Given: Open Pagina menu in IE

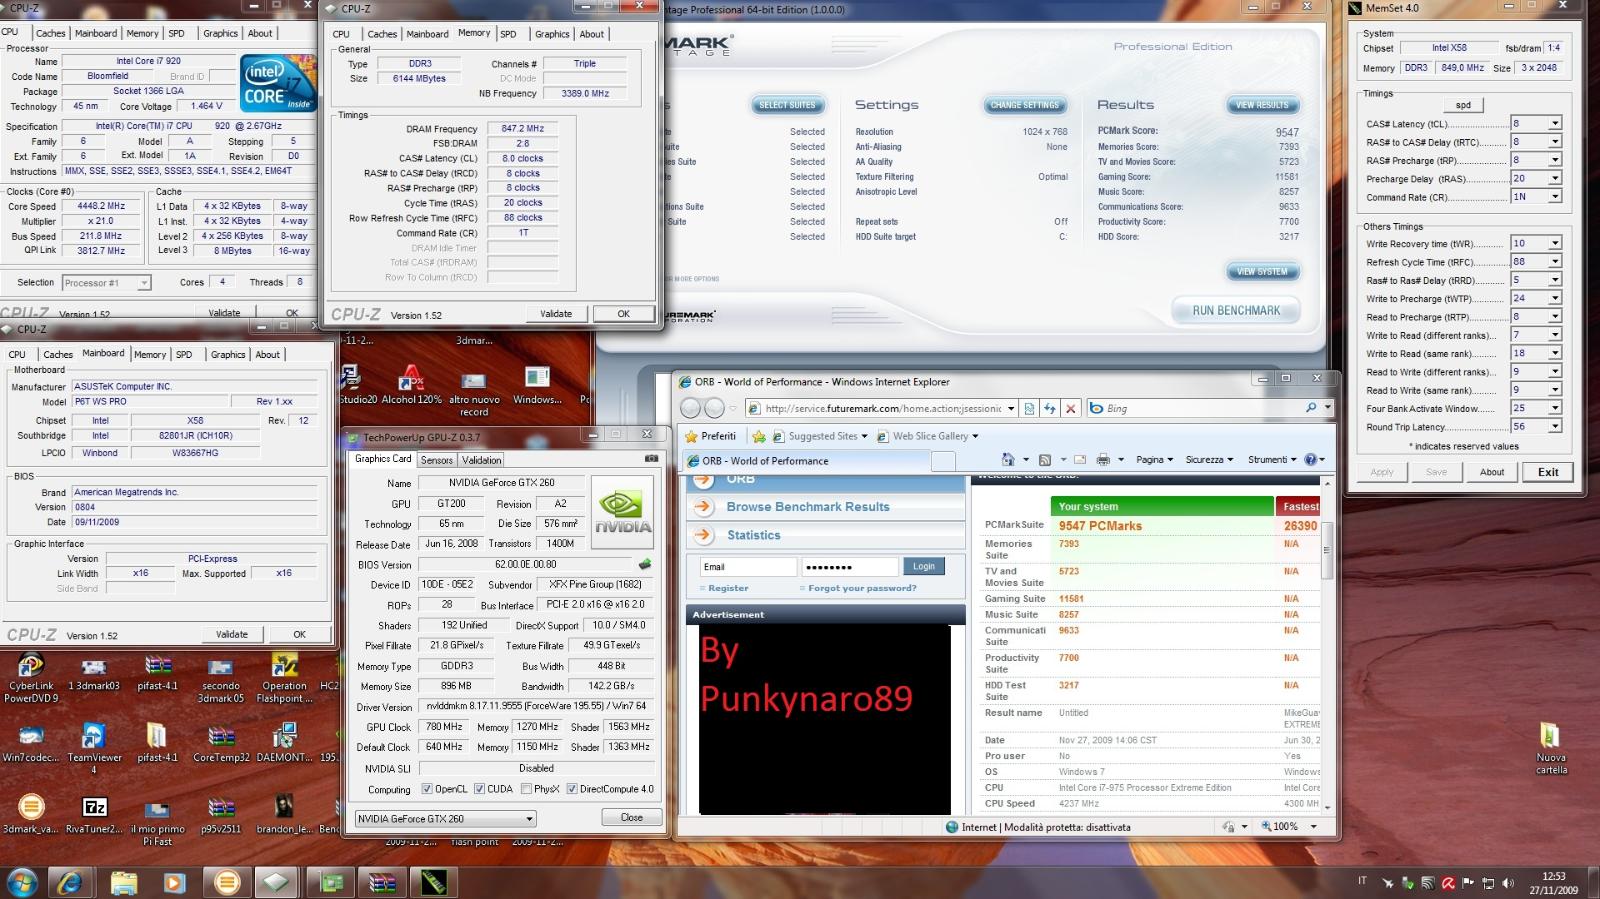Looking at the screenshot, I should (1154, 460).
